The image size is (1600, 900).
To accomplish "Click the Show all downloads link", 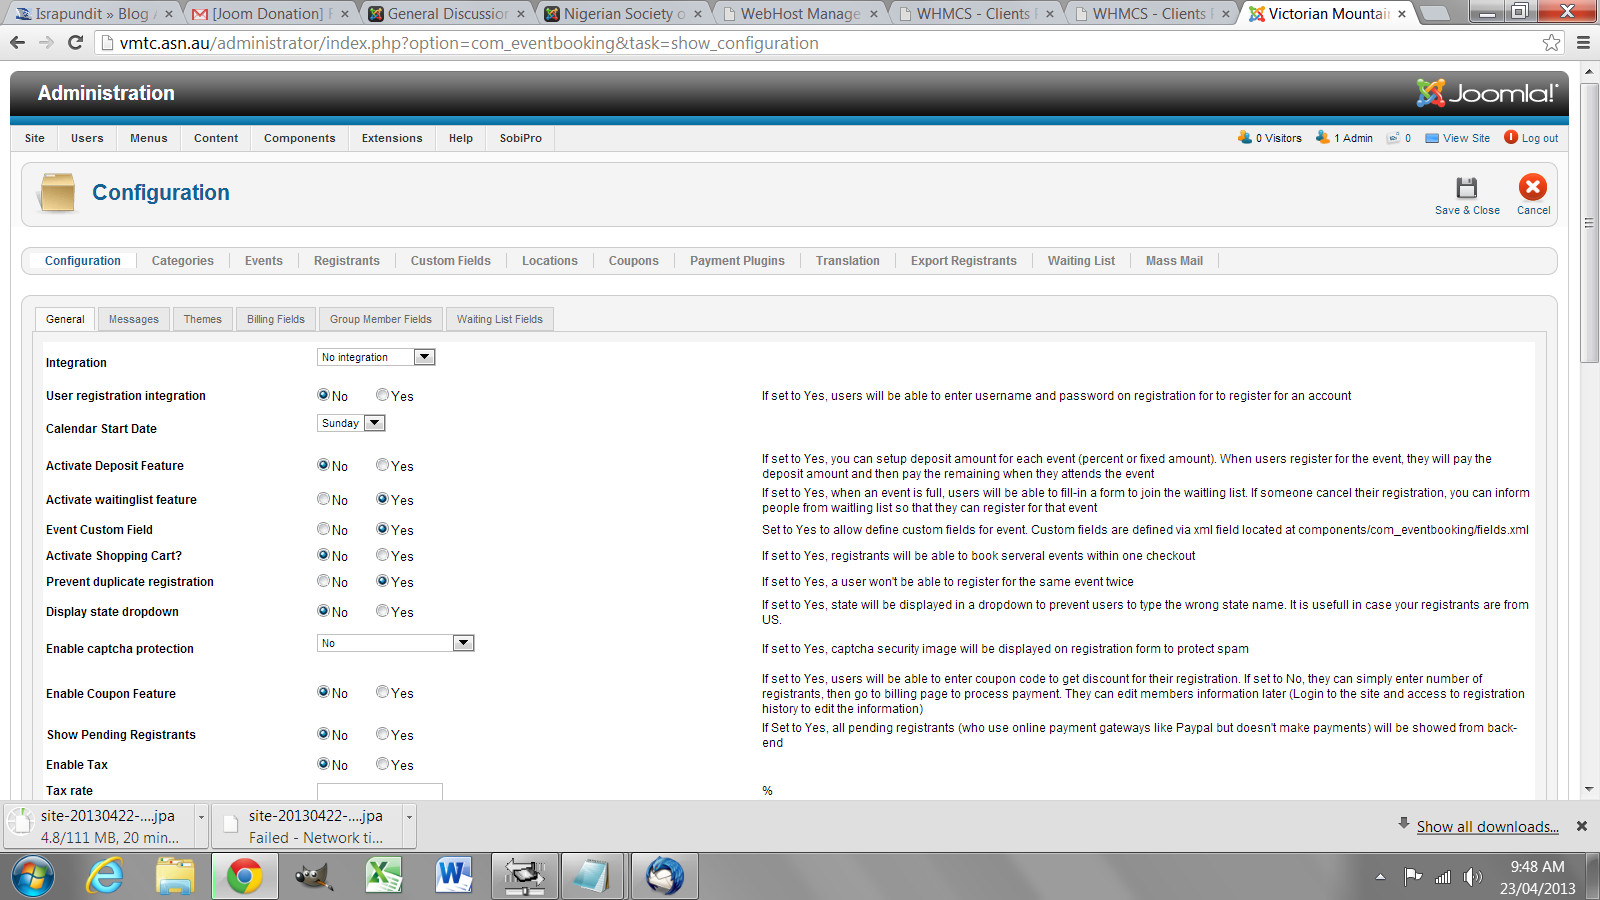I will pos(1487,827).
